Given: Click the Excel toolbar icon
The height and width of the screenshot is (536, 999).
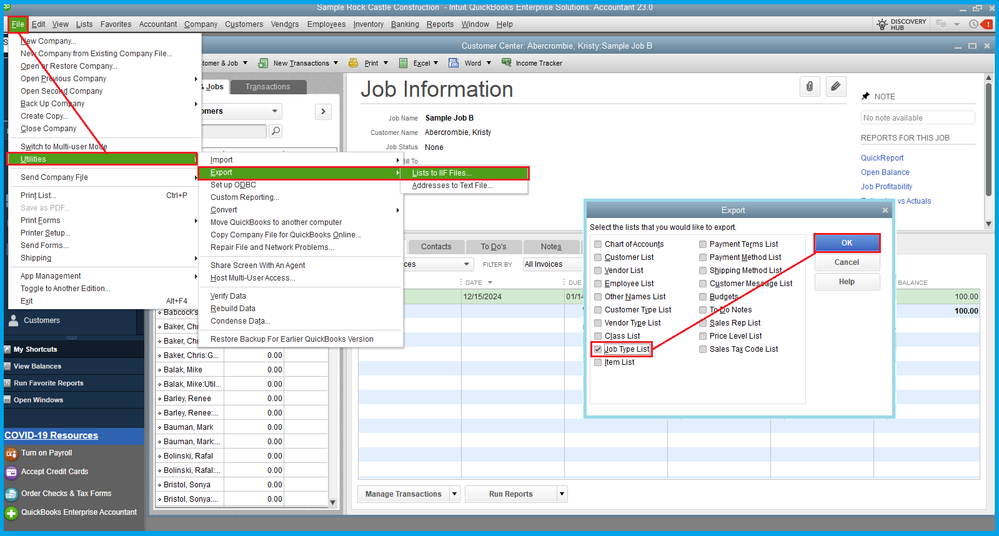Looking at the screenshot, I should [x=403, y=63].
